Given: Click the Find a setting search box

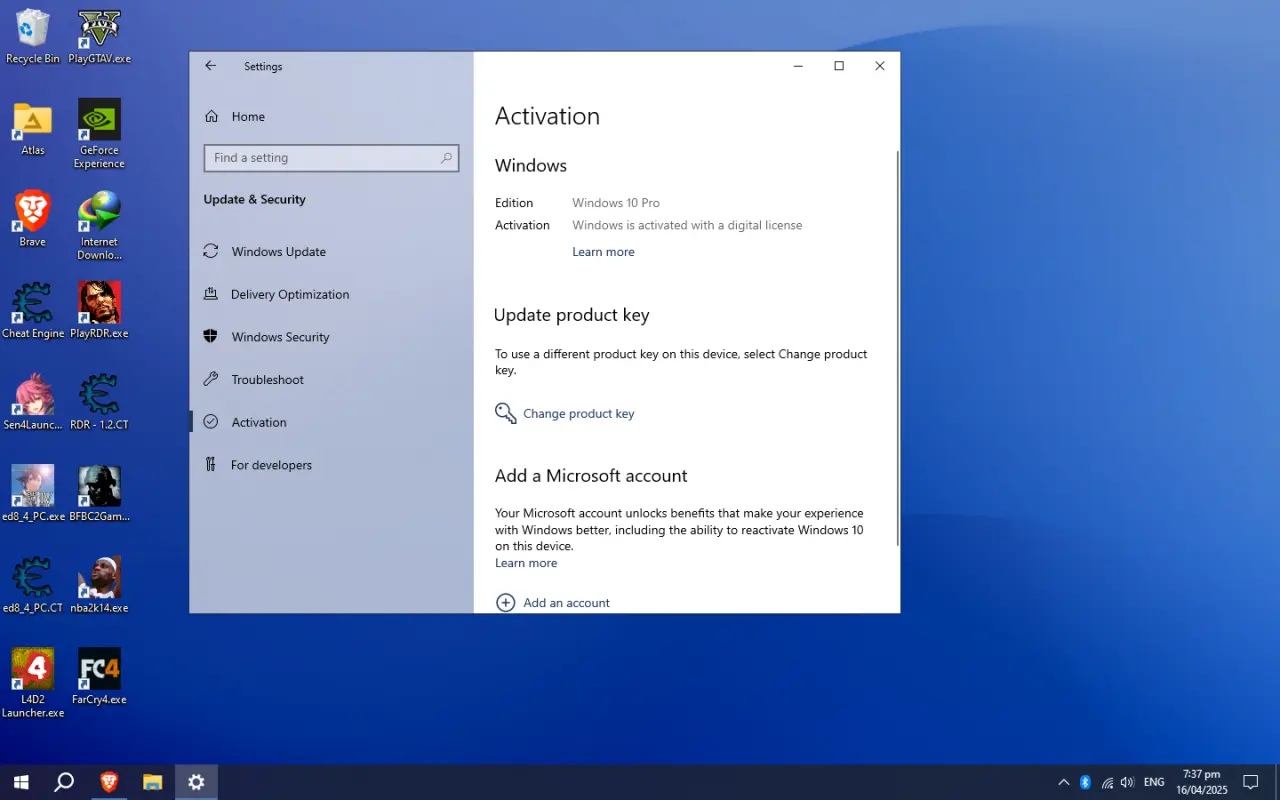Looking at the screenshot, I should [x=331, y=158].
